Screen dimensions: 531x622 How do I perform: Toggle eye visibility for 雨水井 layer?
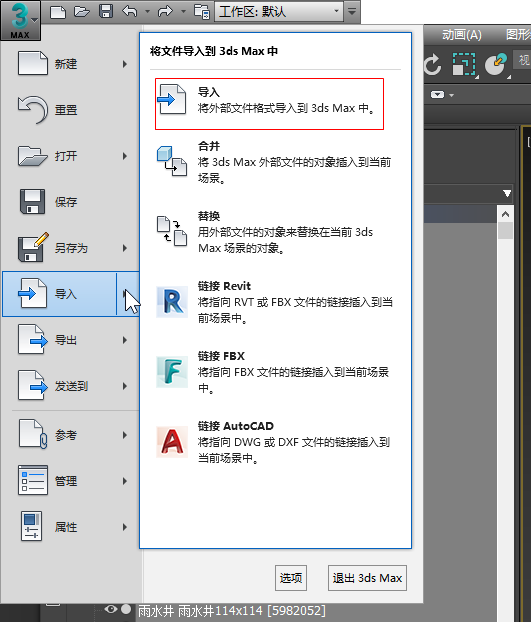(111, 609)
